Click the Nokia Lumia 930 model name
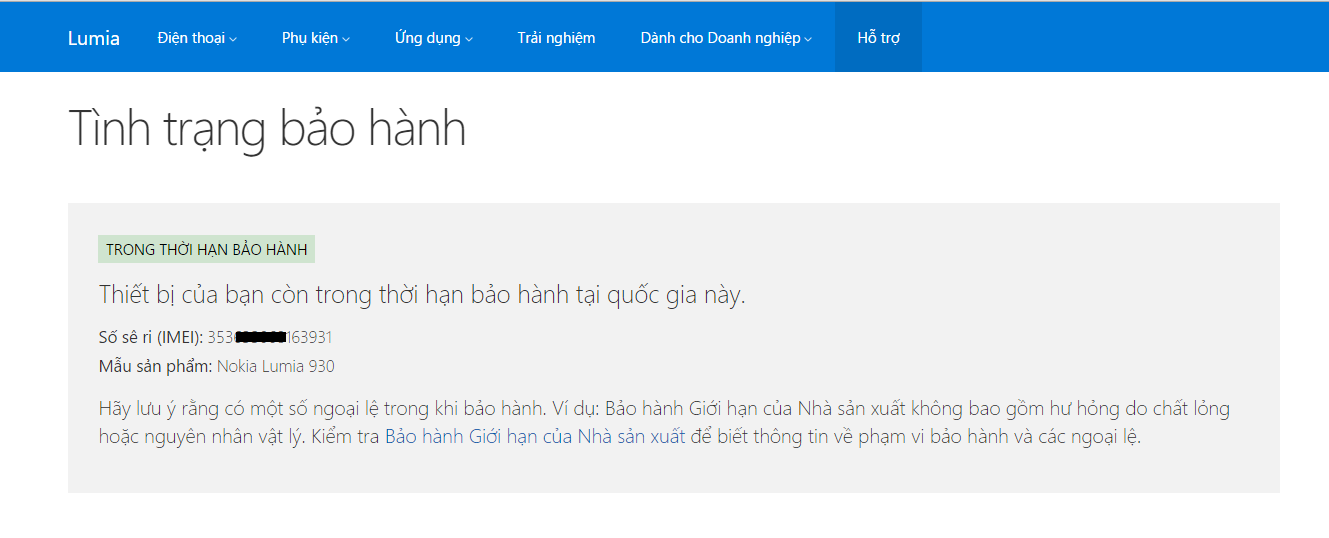This screenshot has height=538, width=1329. [276, 366]
